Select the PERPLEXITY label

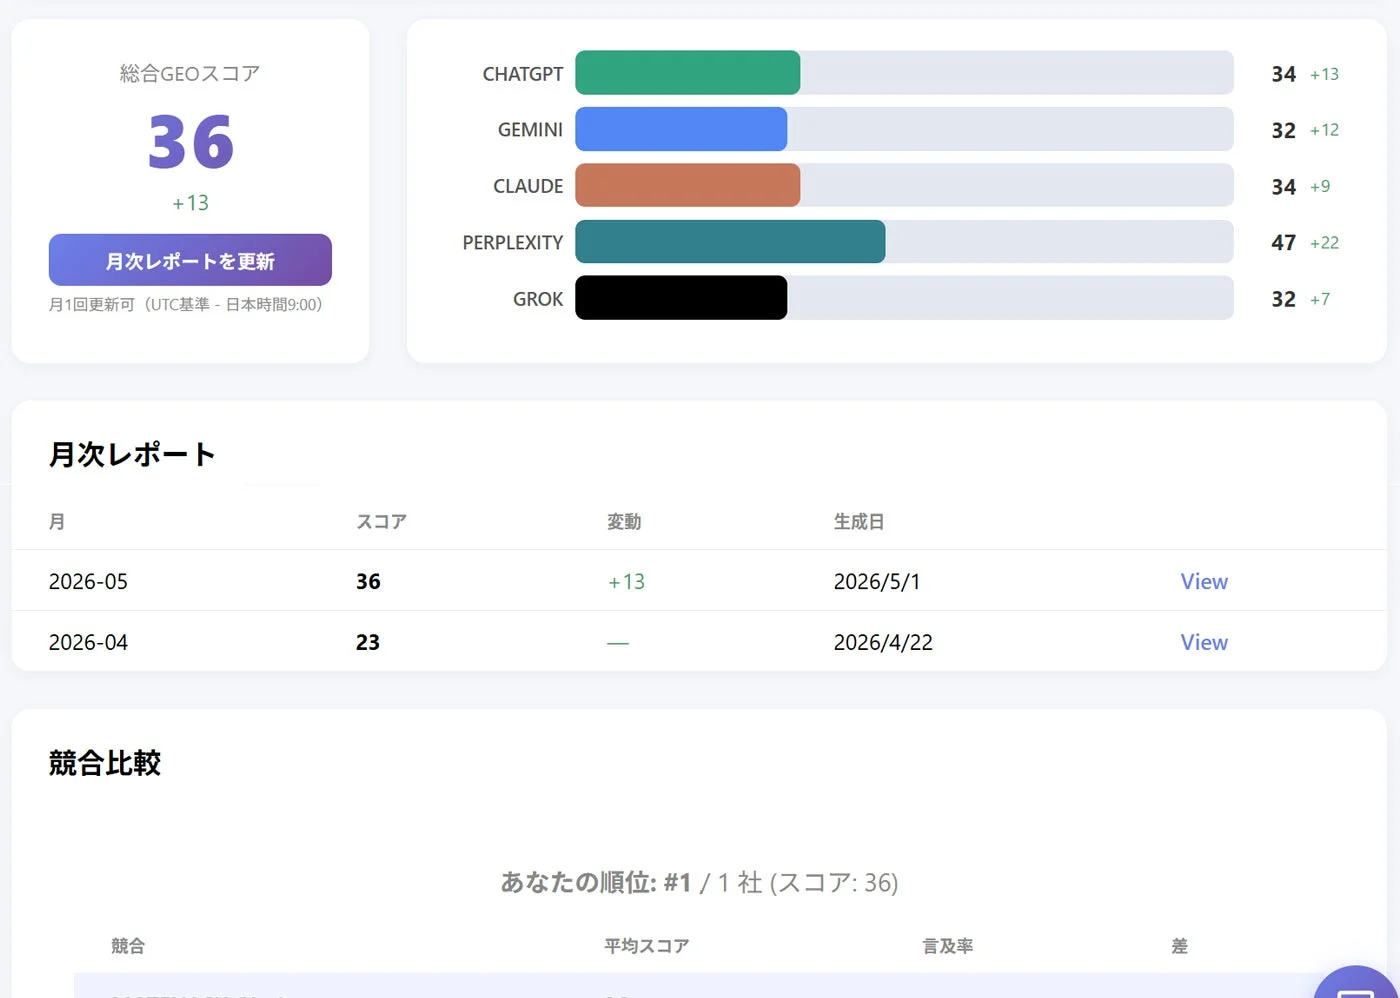pos(513,242)
